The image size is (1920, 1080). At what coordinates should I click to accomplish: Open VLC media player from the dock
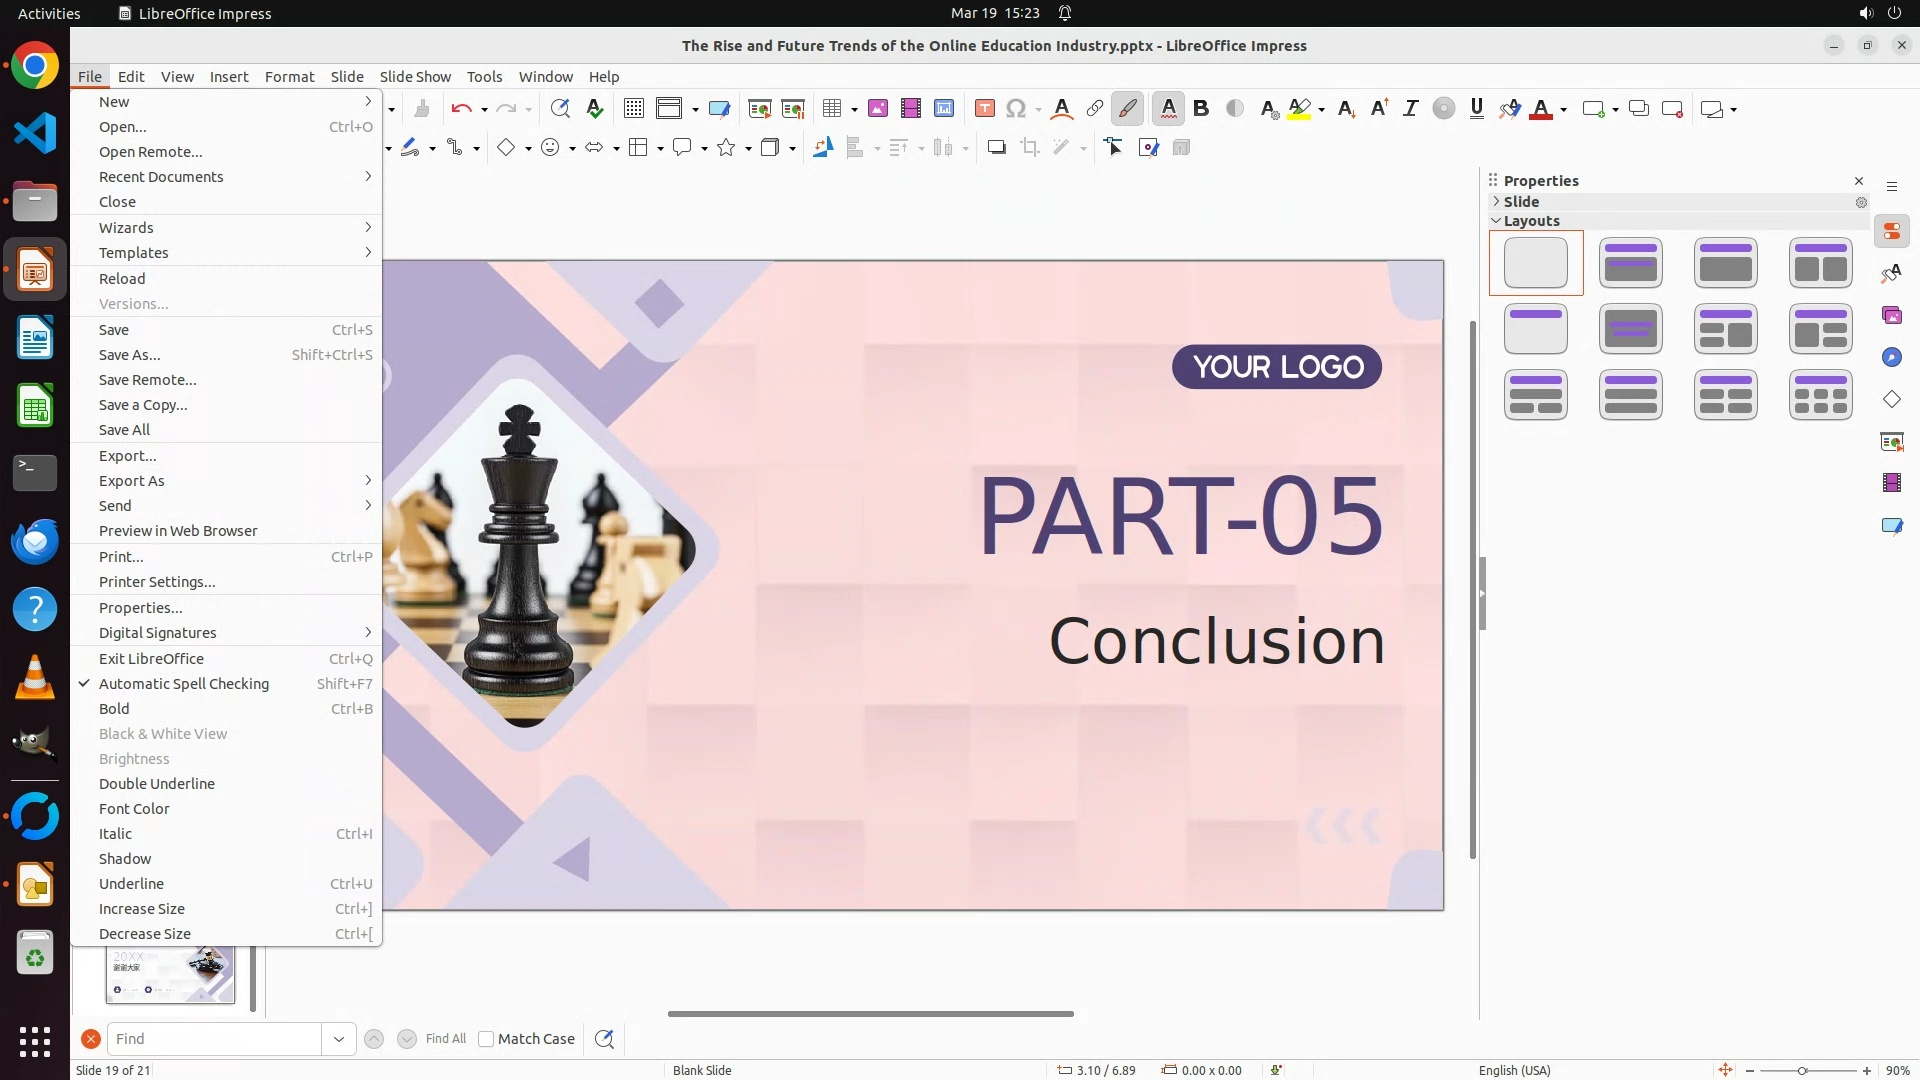click(35, 677)
